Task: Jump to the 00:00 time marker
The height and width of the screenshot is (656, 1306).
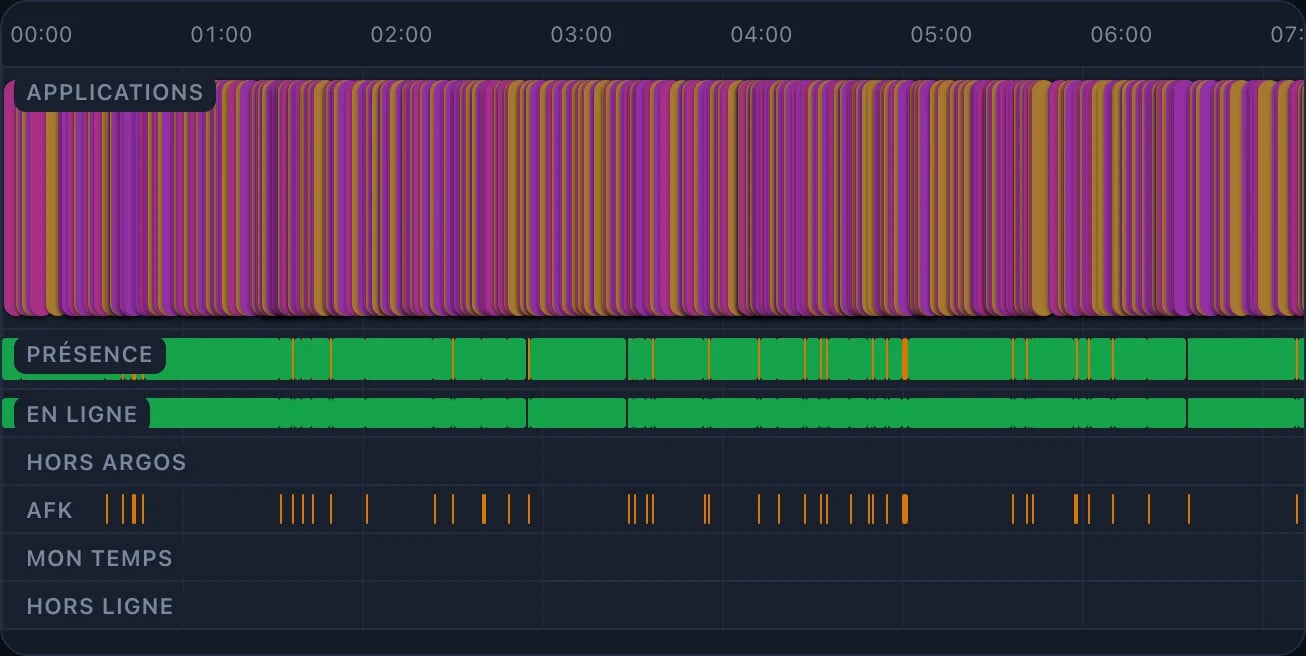Action: 42,35
